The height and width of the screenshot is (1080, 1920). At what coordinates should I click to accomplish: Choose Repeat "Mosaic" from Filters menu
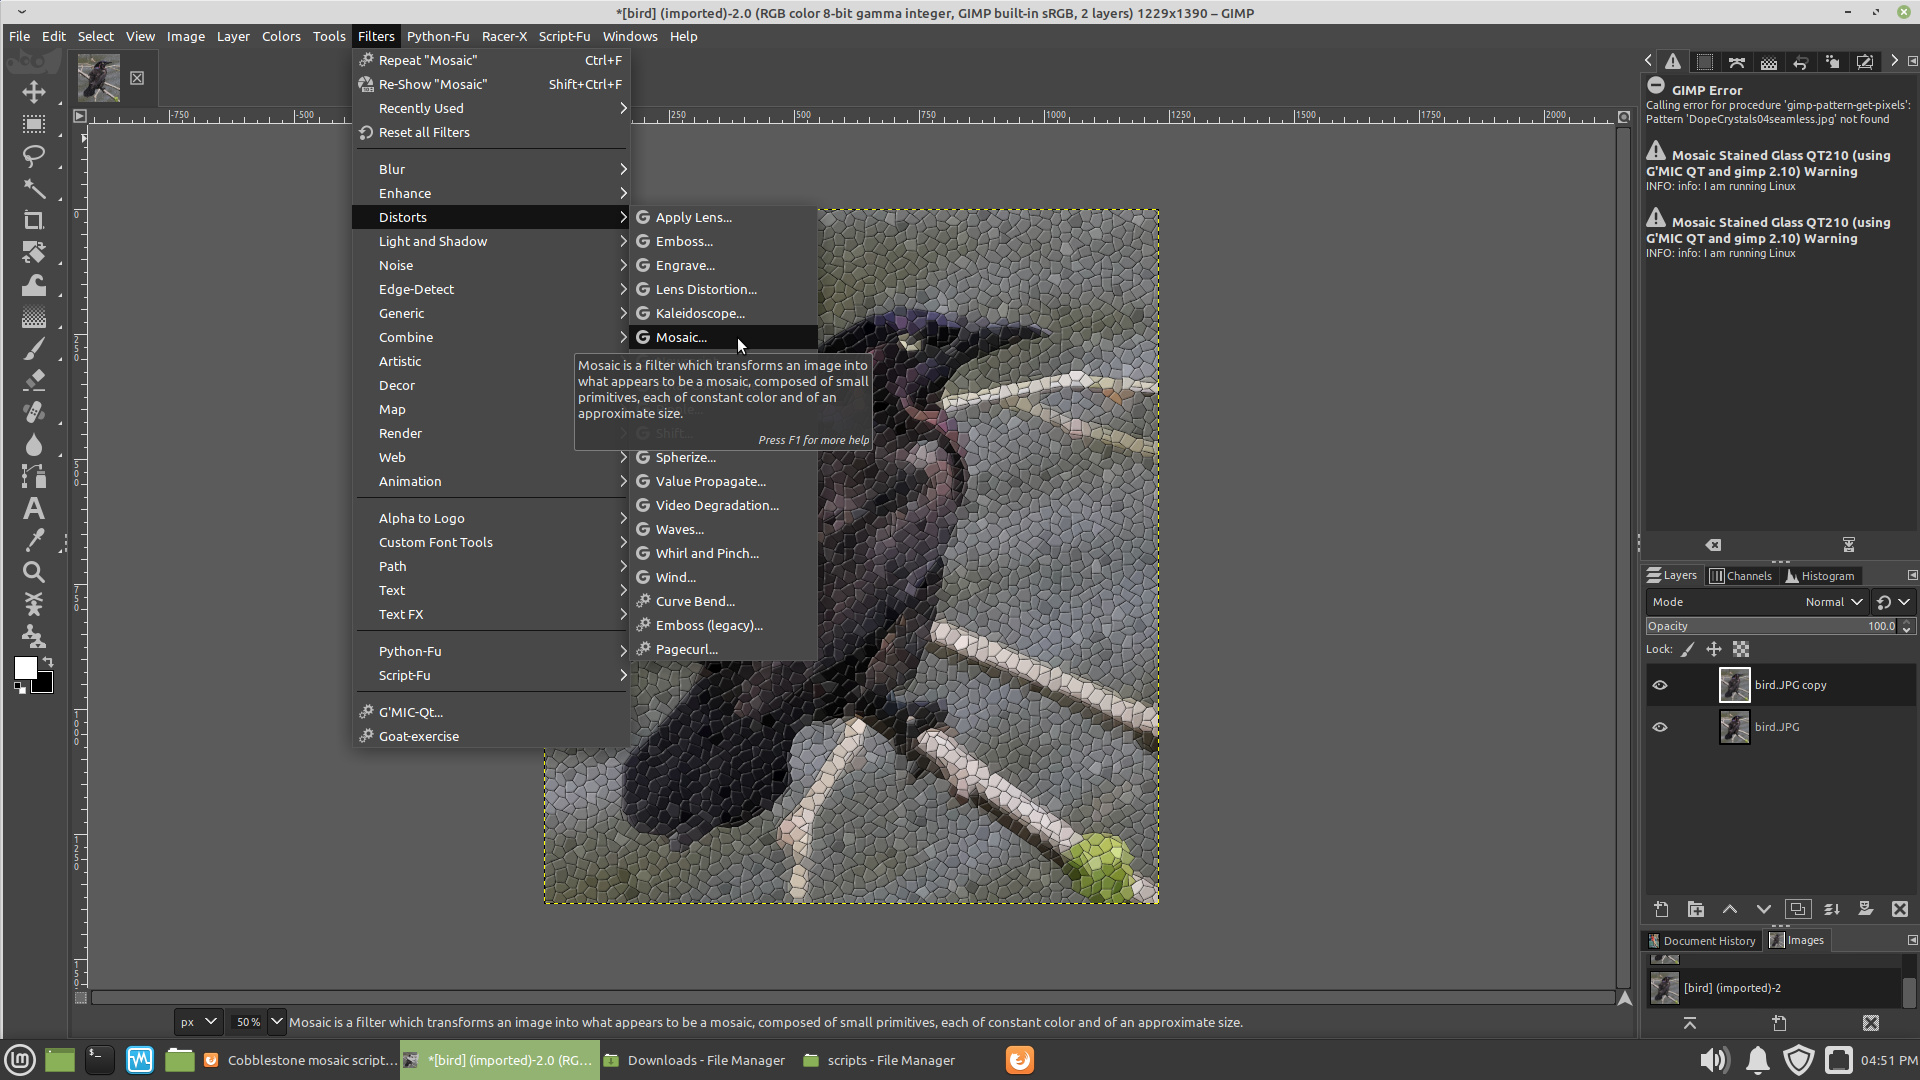tap(492, 60)
